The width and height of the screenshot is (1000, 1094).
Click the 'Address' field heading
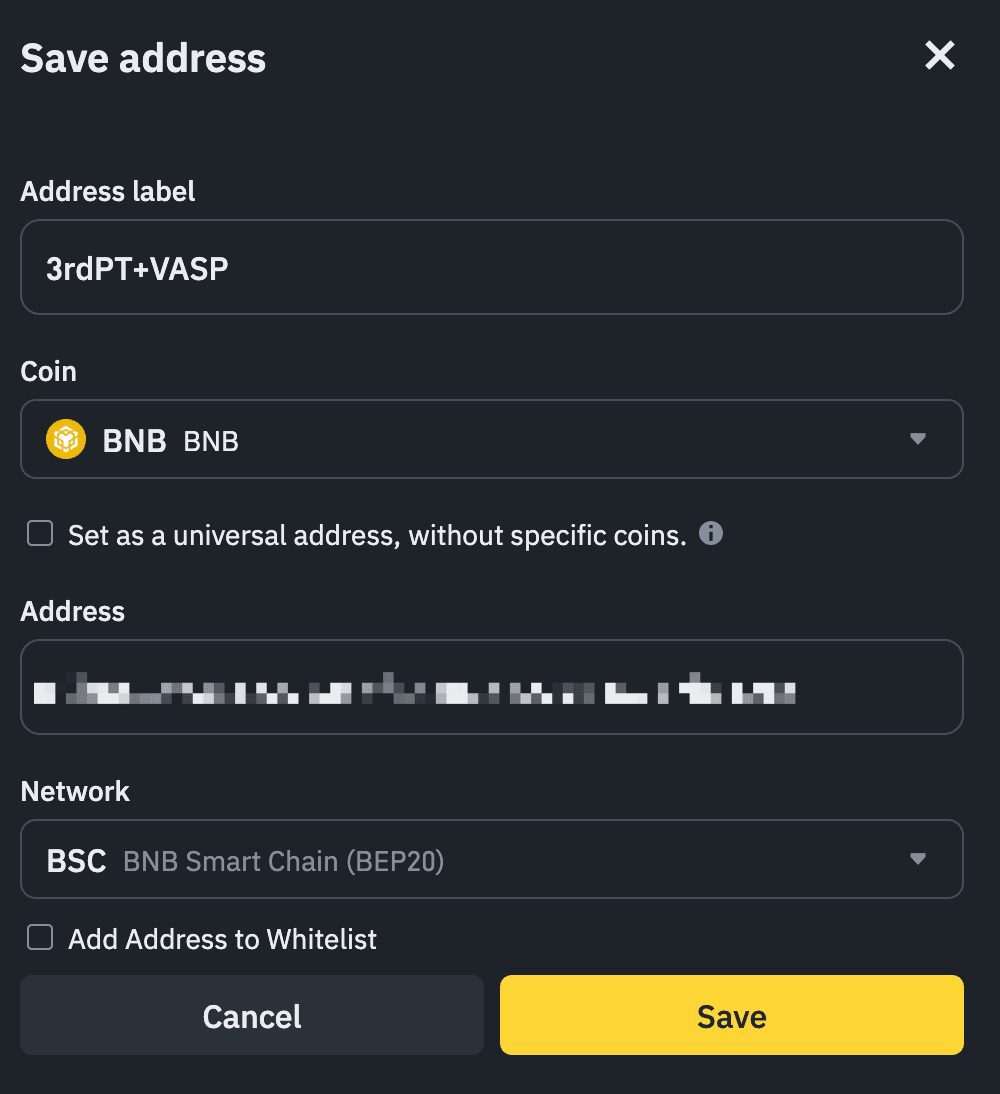click(x=73, y=611)
